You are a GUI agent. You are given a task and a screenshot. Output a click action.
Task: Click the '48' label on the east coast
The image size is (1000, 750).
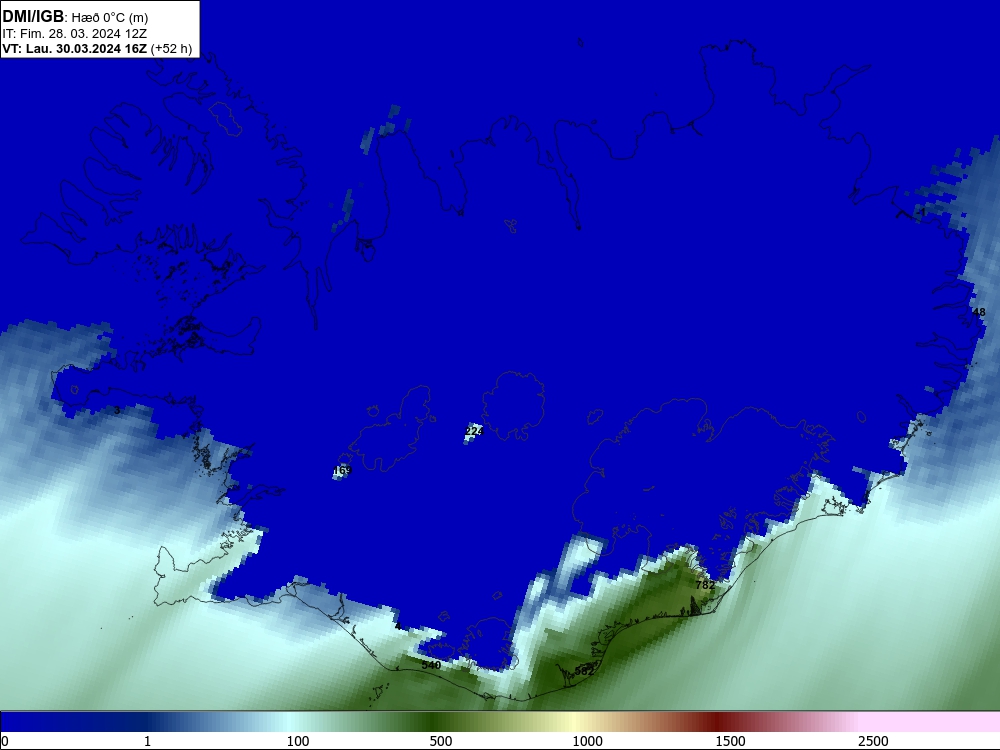click(979, 312)
